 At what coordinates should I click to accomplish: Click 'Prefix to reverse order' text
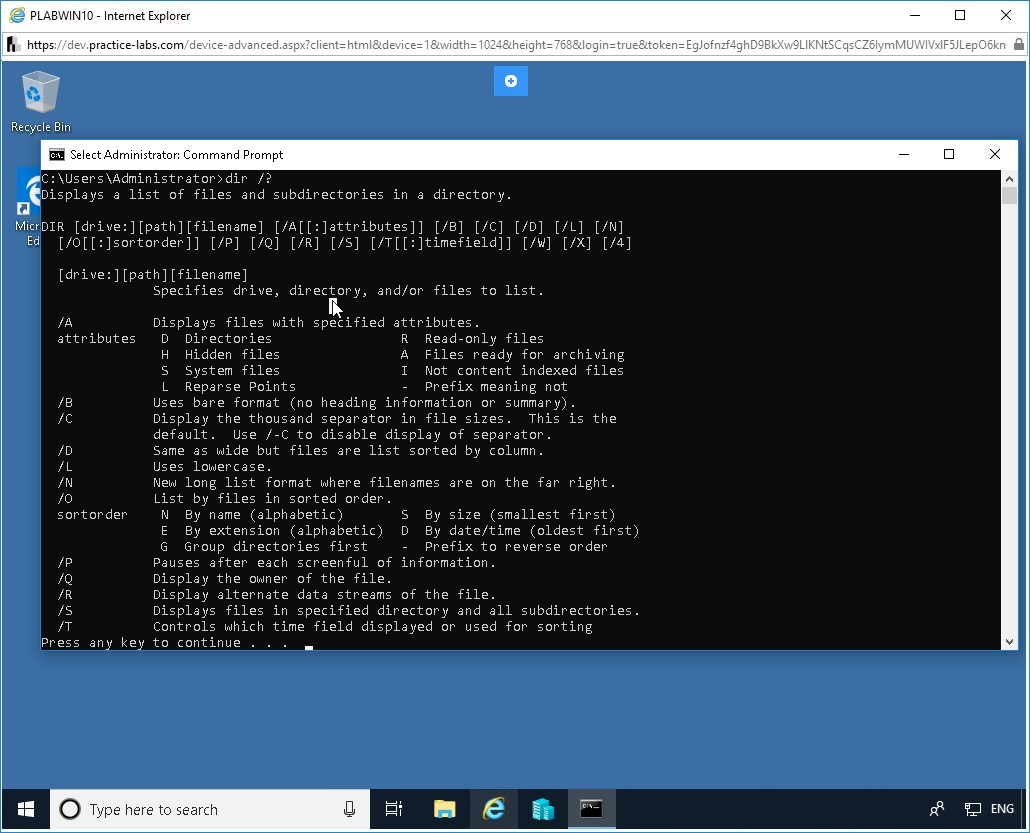(516, 547)
